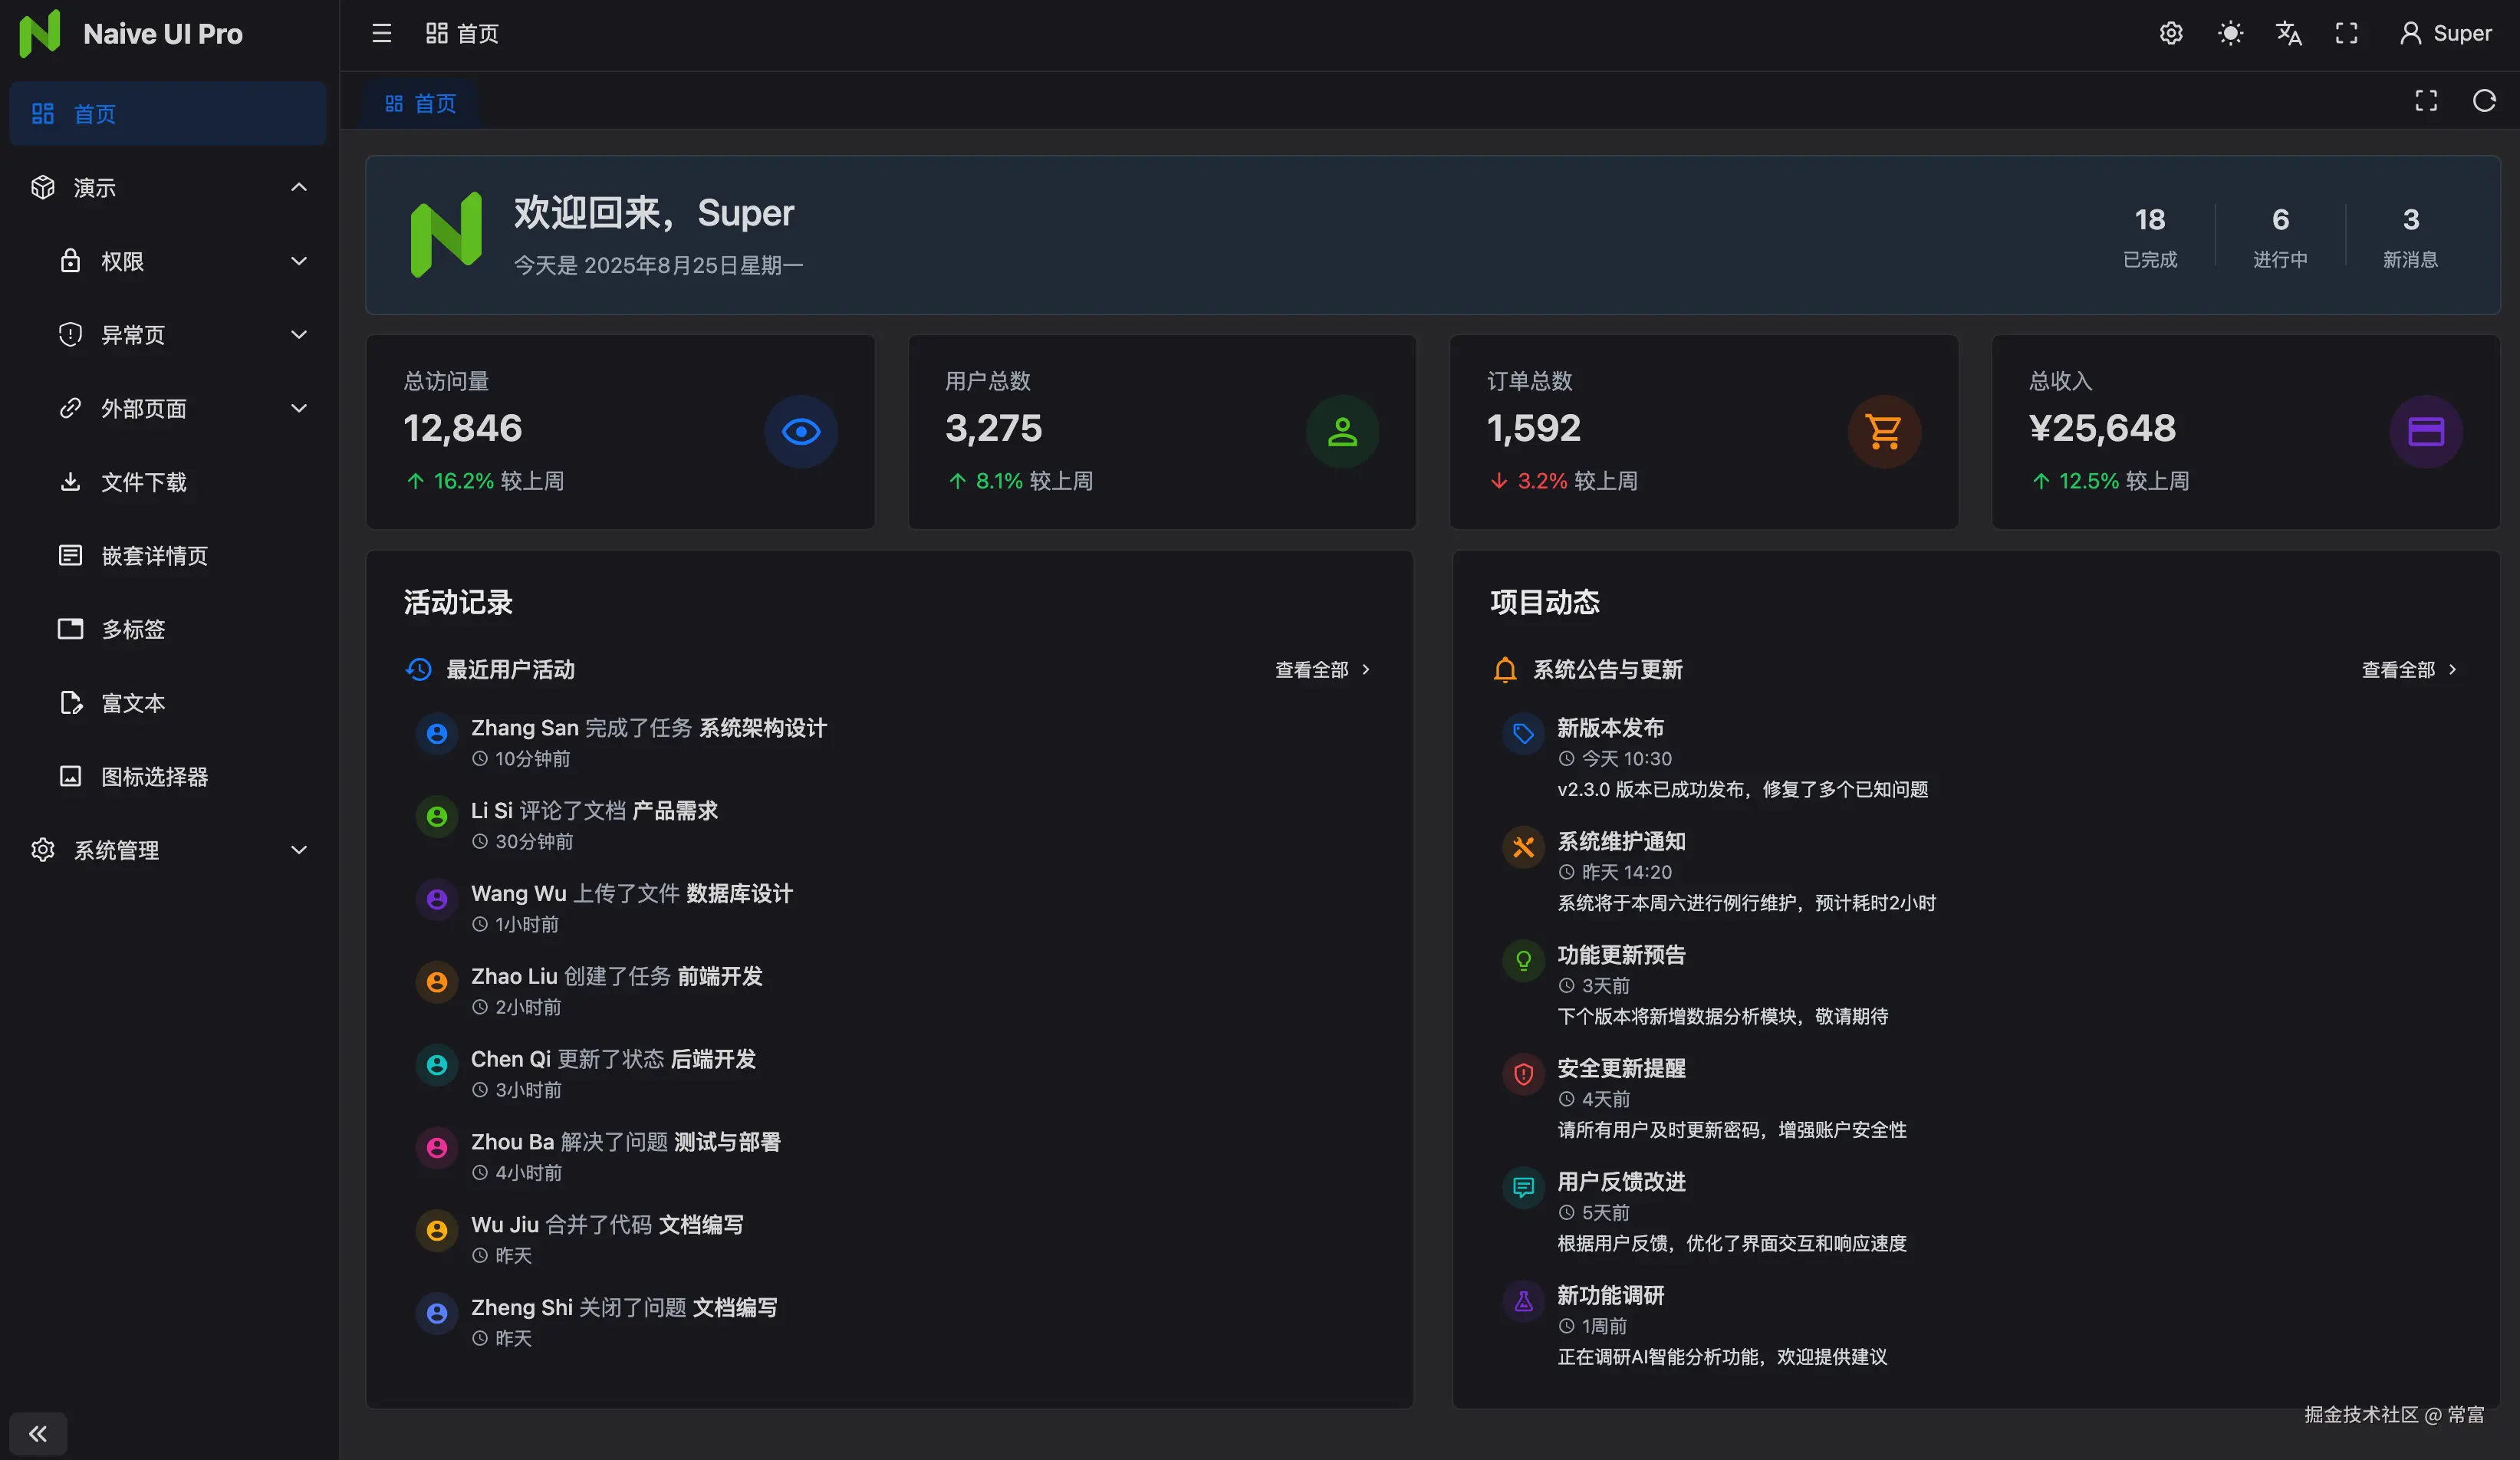Select the 文件下载 sidebar icon
The width and height of the screenshot is (2520, 1460).
point(70,482)
